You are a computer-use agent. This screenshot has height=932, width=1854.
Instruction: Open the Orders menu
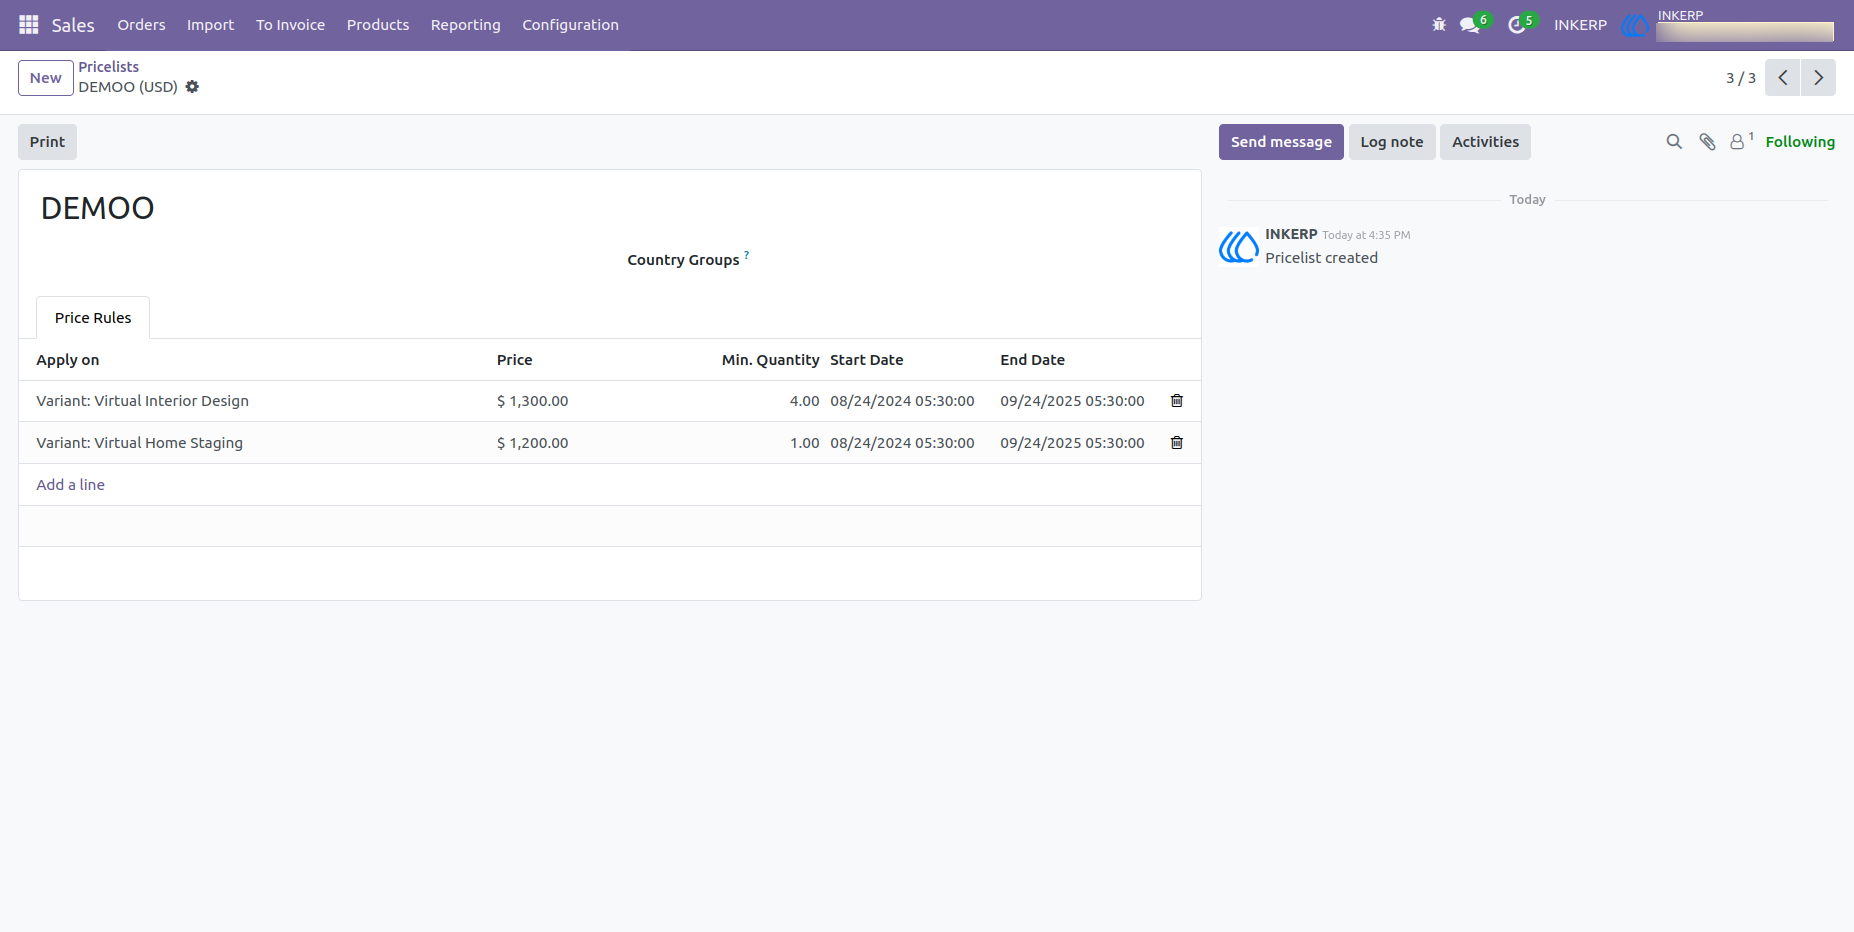[141, 25]
